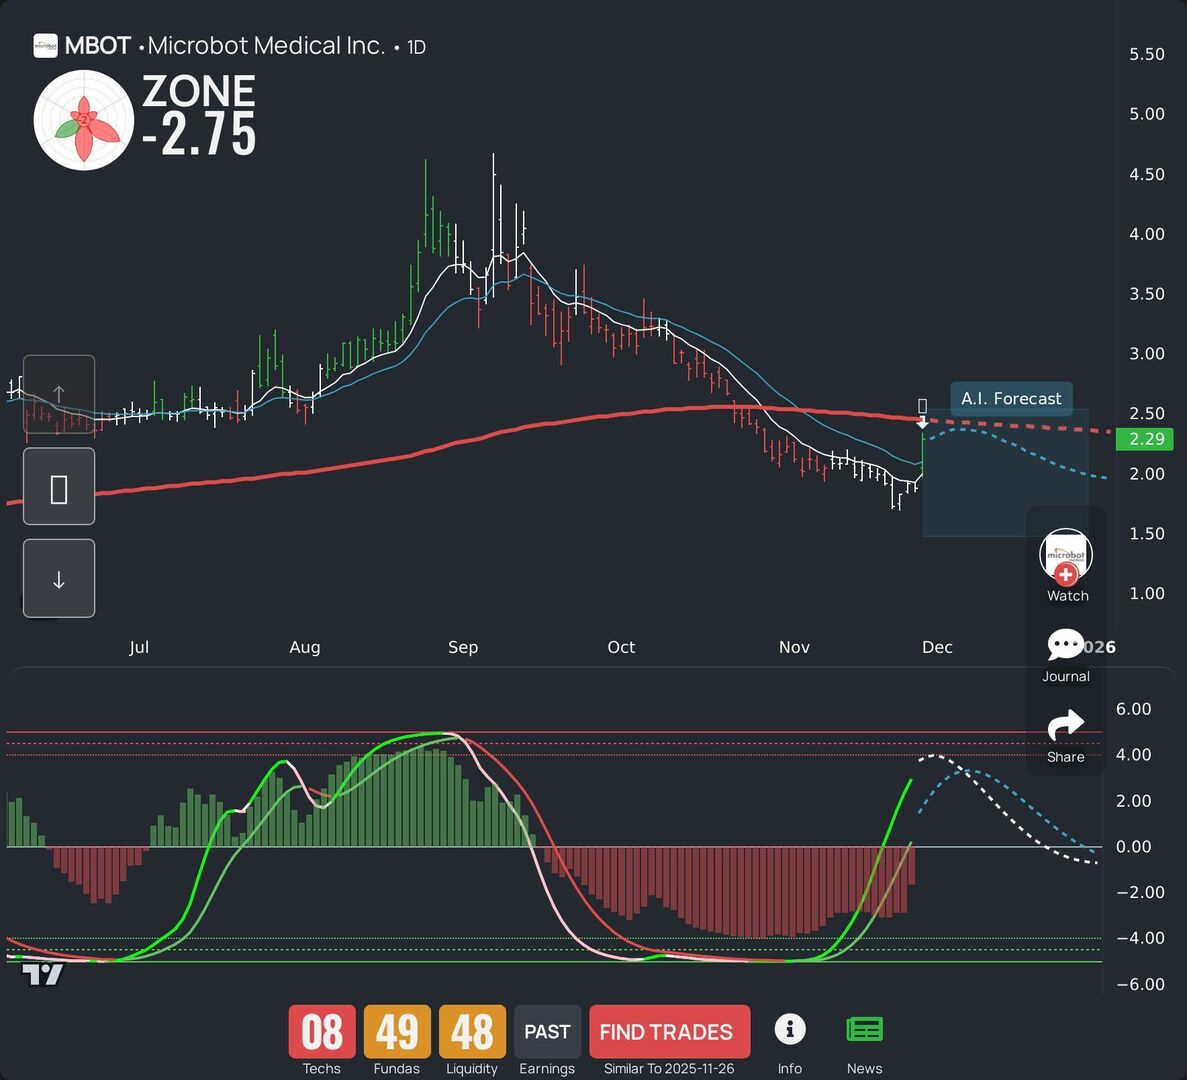This screenshot has height=1080, width=1187.
Task: Click the Info circle icon
Action: coord(790,1028)
